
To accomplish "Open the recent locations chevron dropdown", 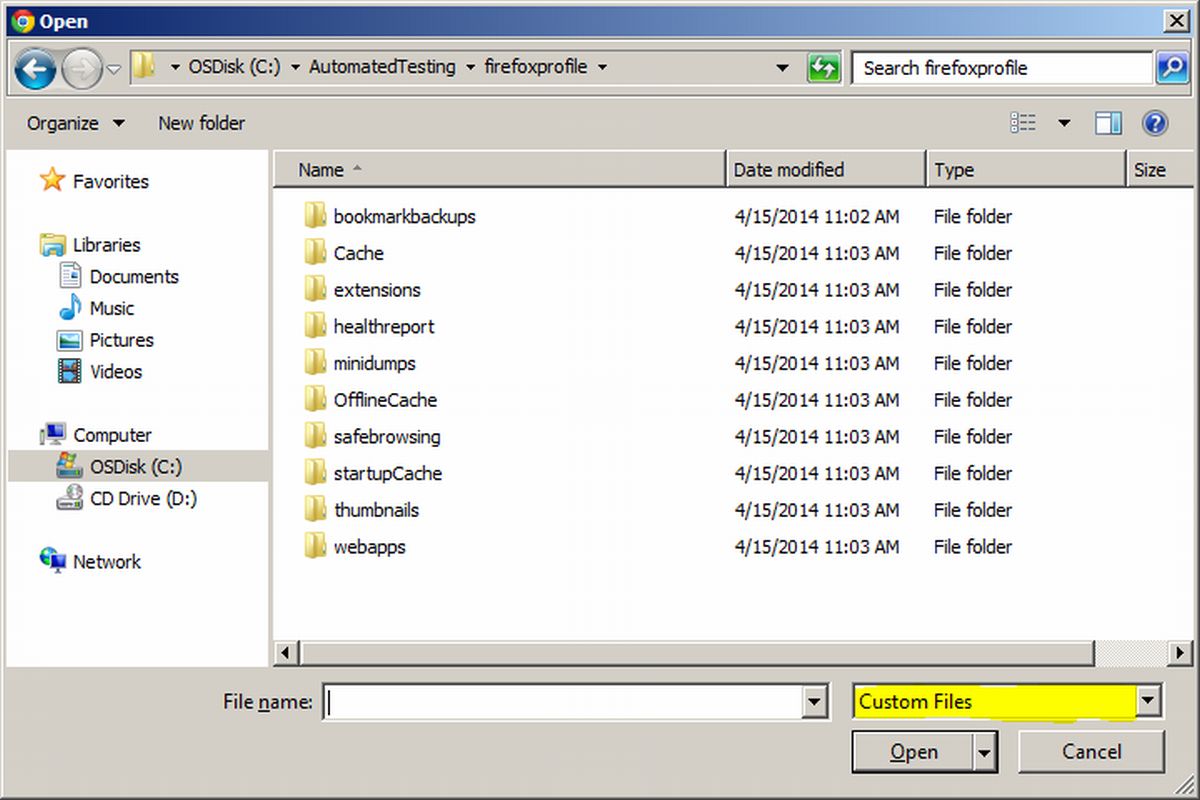I will (x=113, y=68).
